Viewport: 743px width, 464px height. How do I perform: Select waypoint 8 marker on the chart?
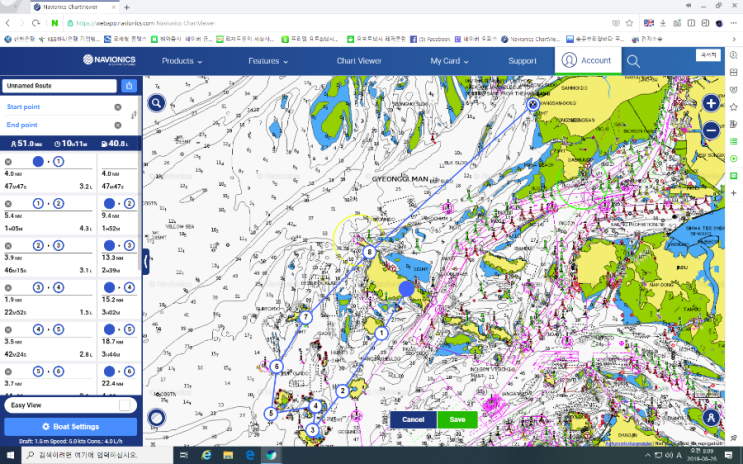click(369, 252)
